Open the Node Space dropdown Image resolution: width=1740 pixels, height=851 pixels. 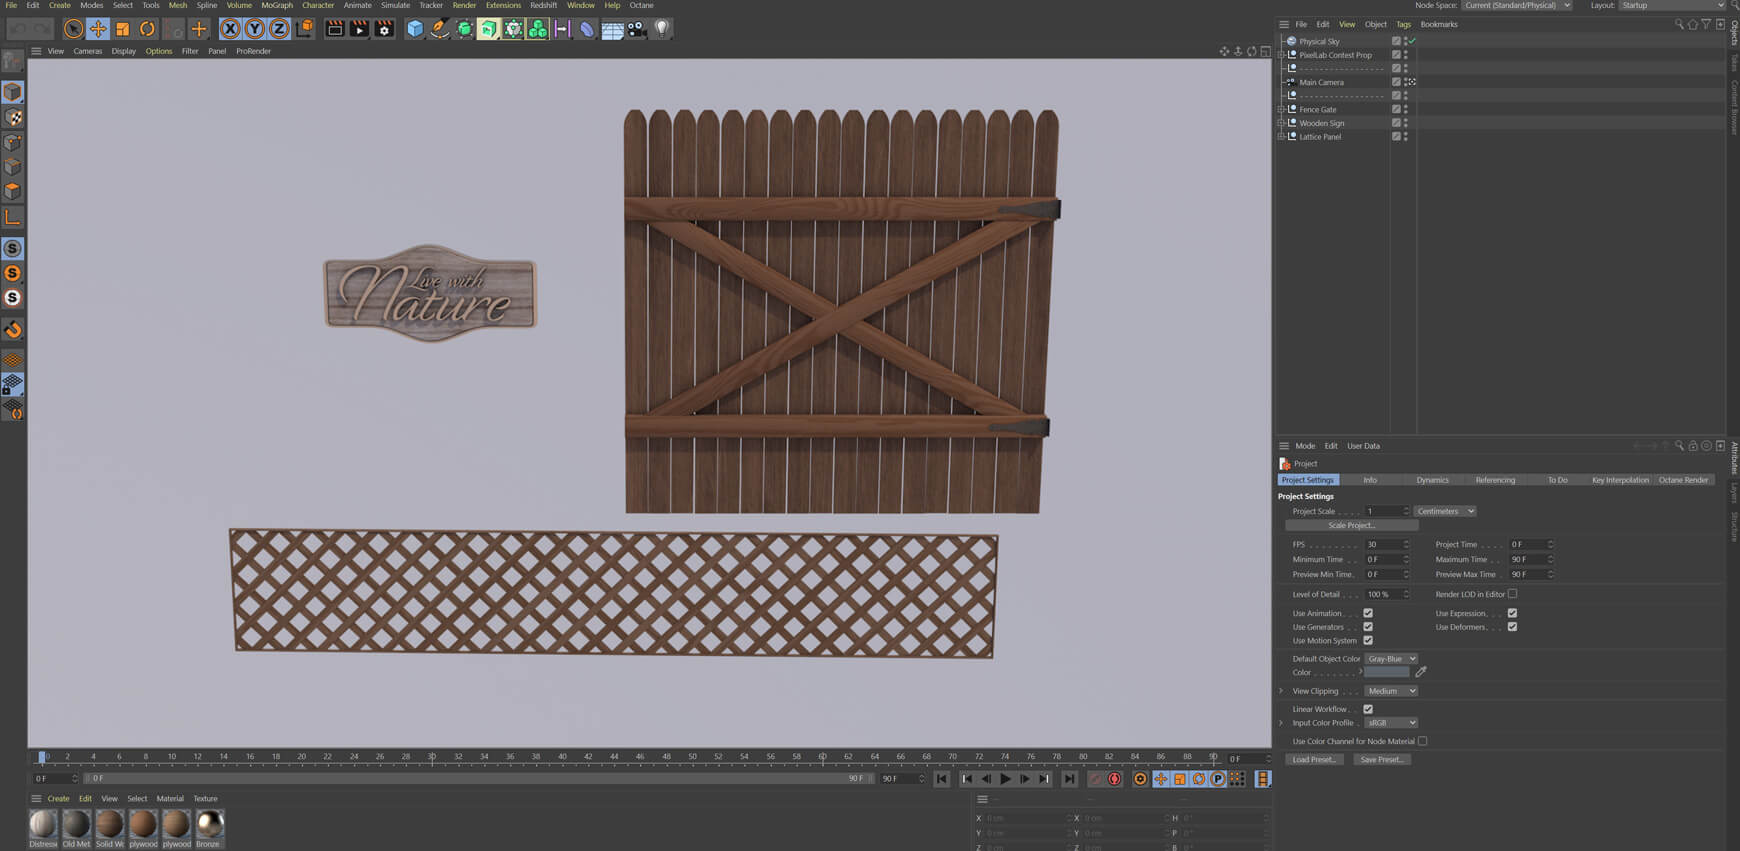click(1517, 5)
